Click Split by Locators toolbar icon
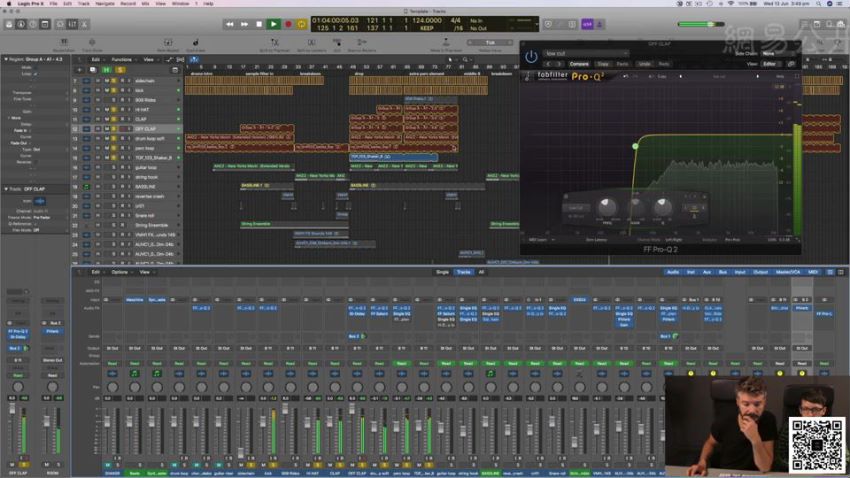850x478 pixels. [311, 44]
